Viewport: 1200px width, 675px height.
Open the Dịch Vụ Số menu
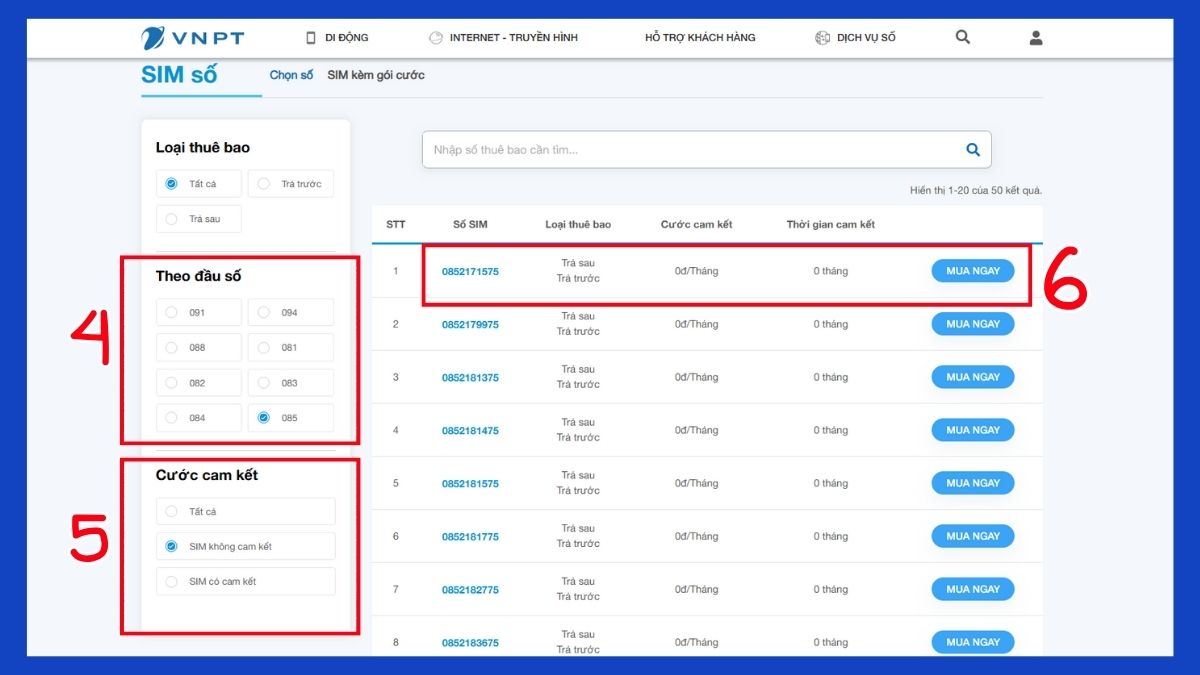(x=855, y=38)
